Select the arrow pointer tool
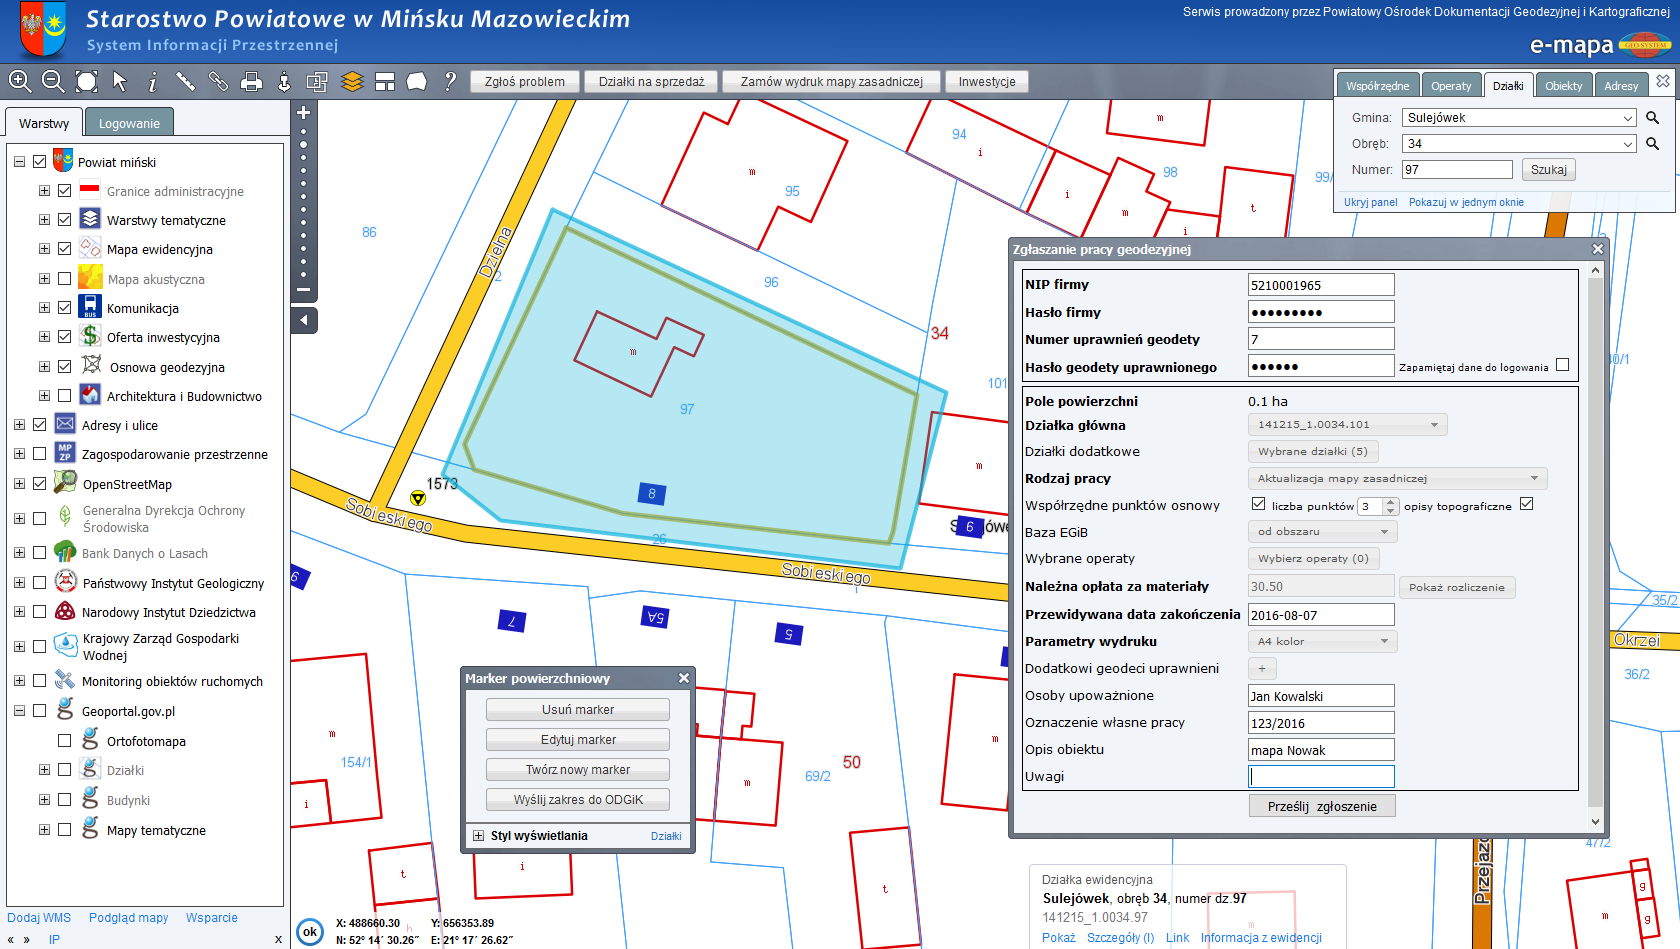The width and height of the screenshot is (1680, 949). coord(120,82)
